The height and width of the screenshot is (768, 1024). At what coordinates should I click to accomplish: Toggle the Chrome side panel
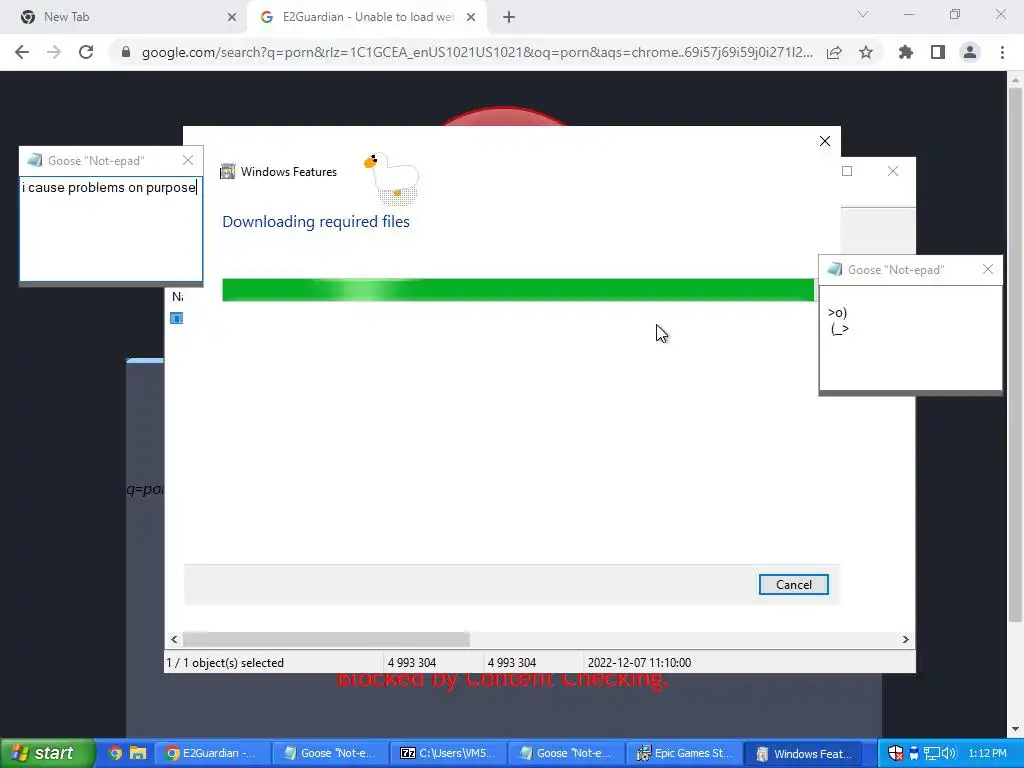tap(938, 52)
